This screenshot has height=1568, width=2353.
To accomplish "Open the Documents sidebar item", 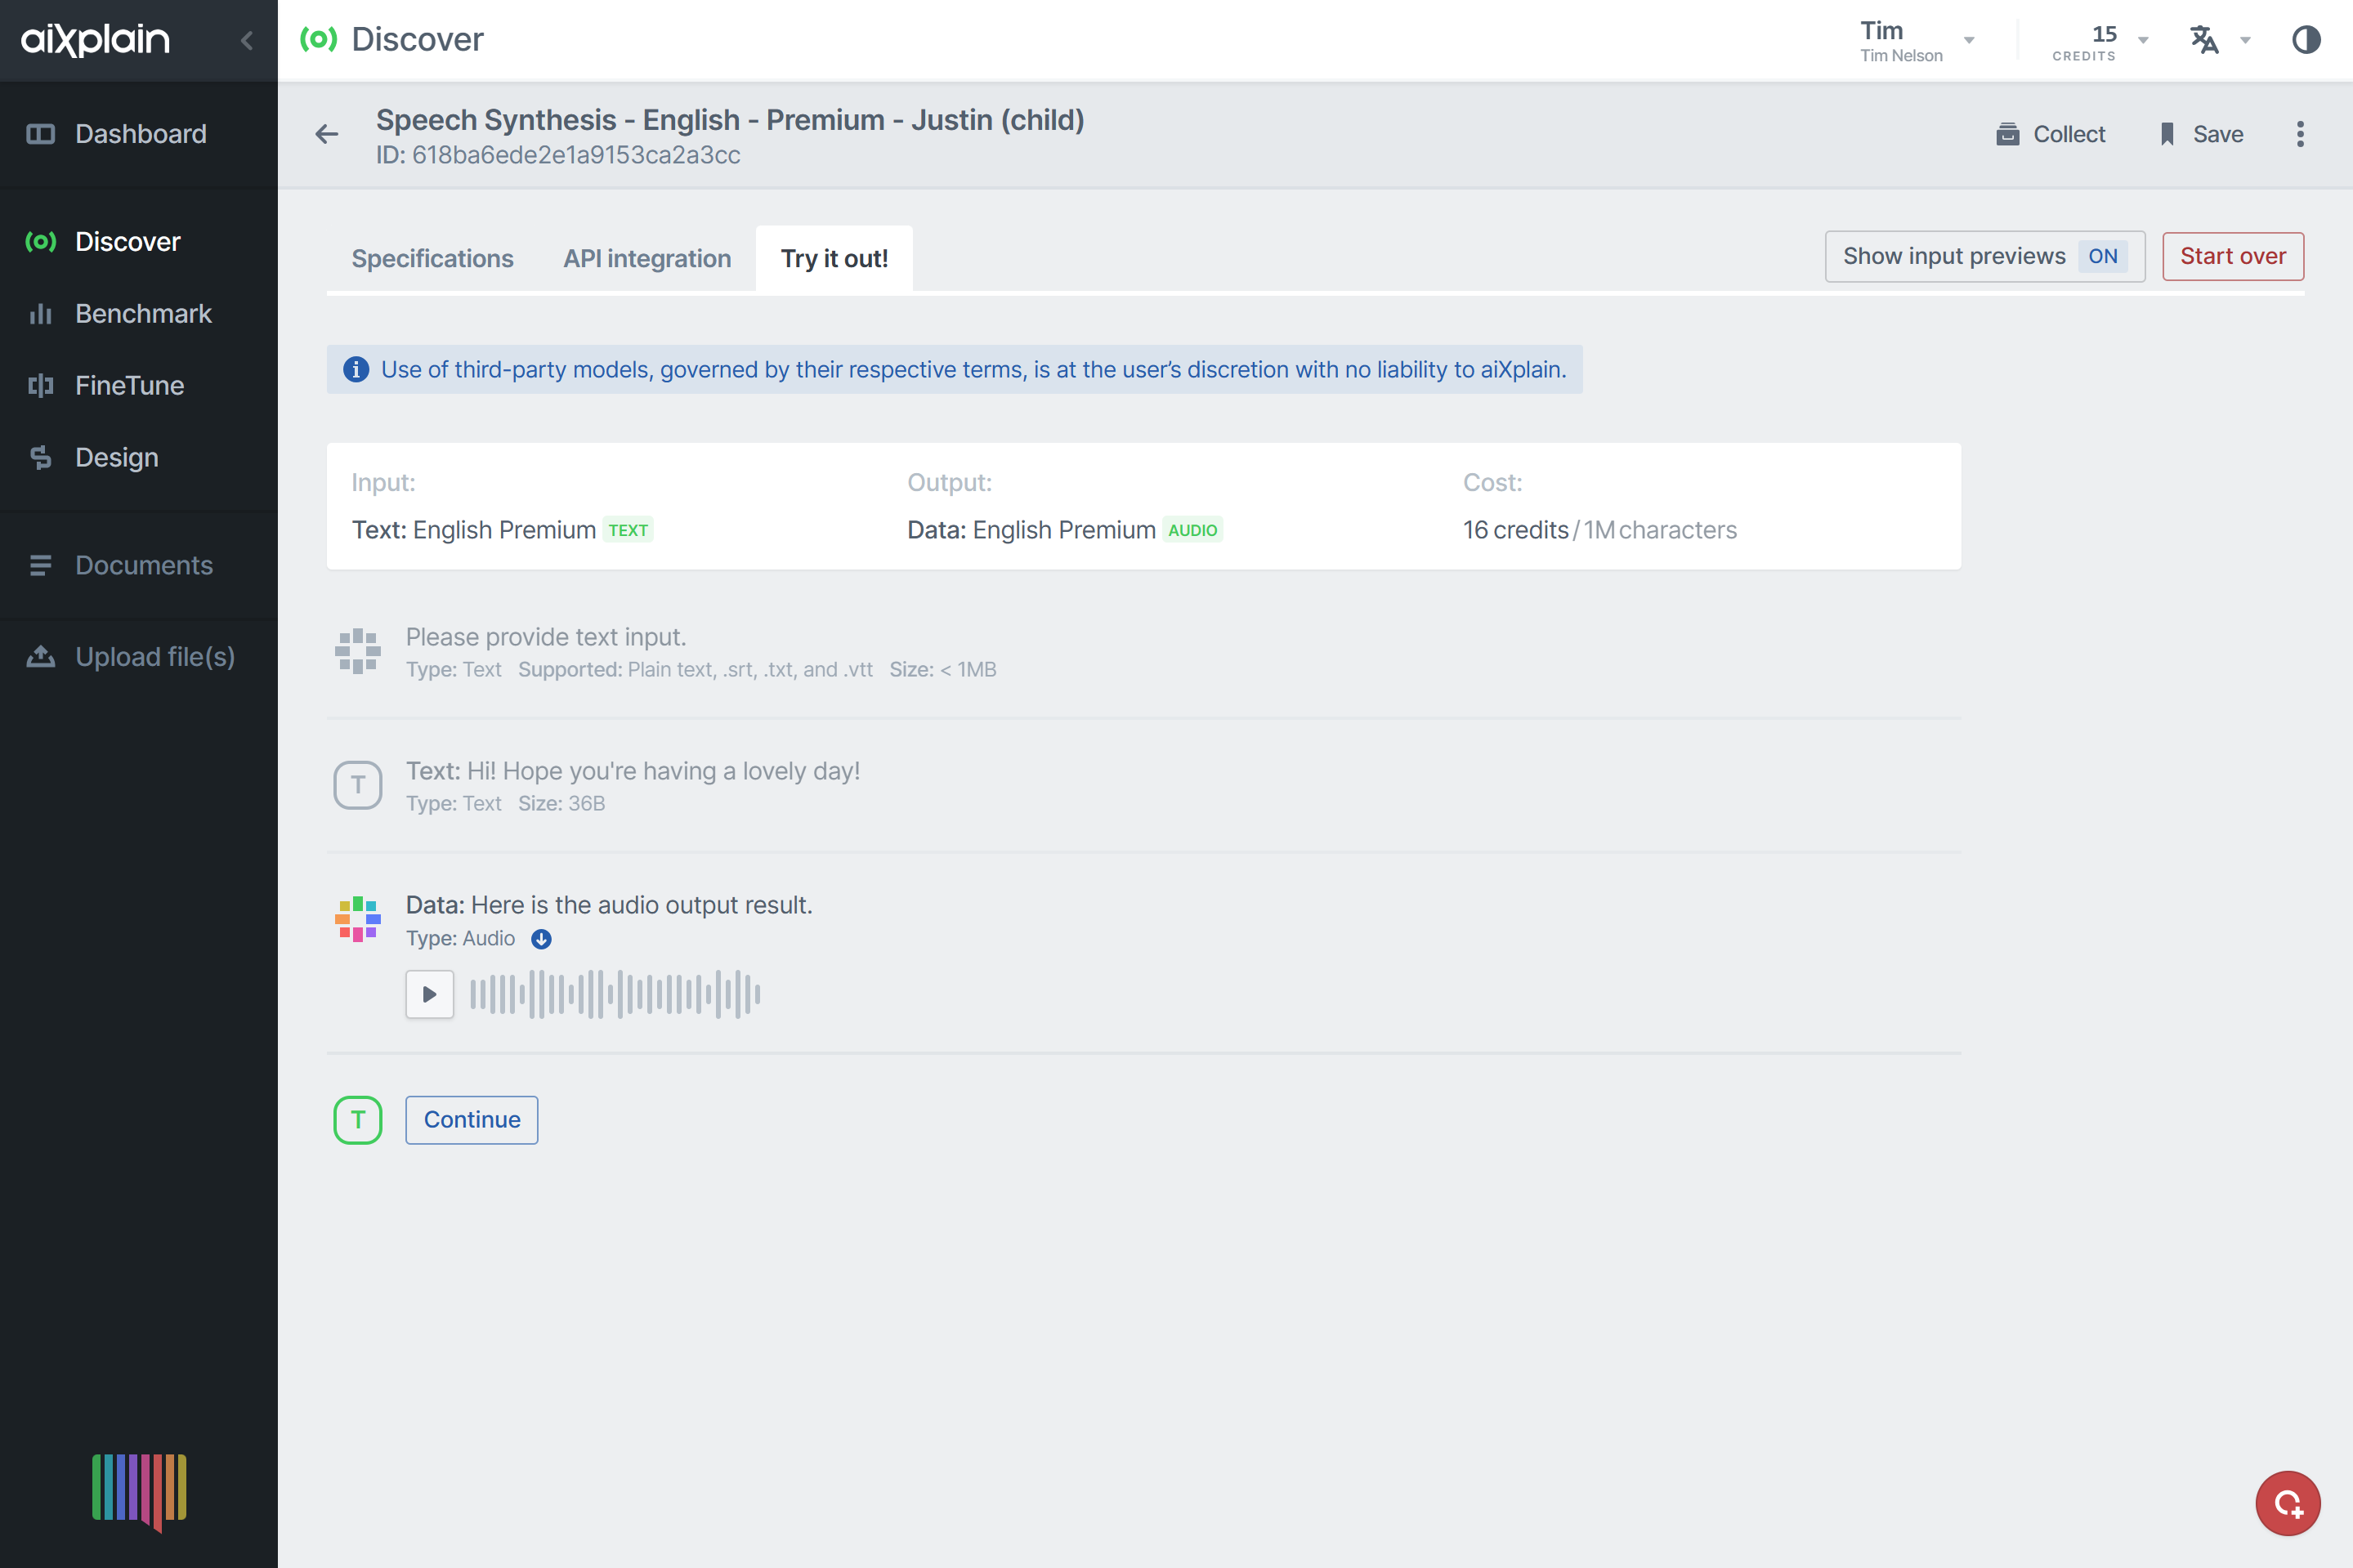I will pyautogui.click(x=139, y=565).
